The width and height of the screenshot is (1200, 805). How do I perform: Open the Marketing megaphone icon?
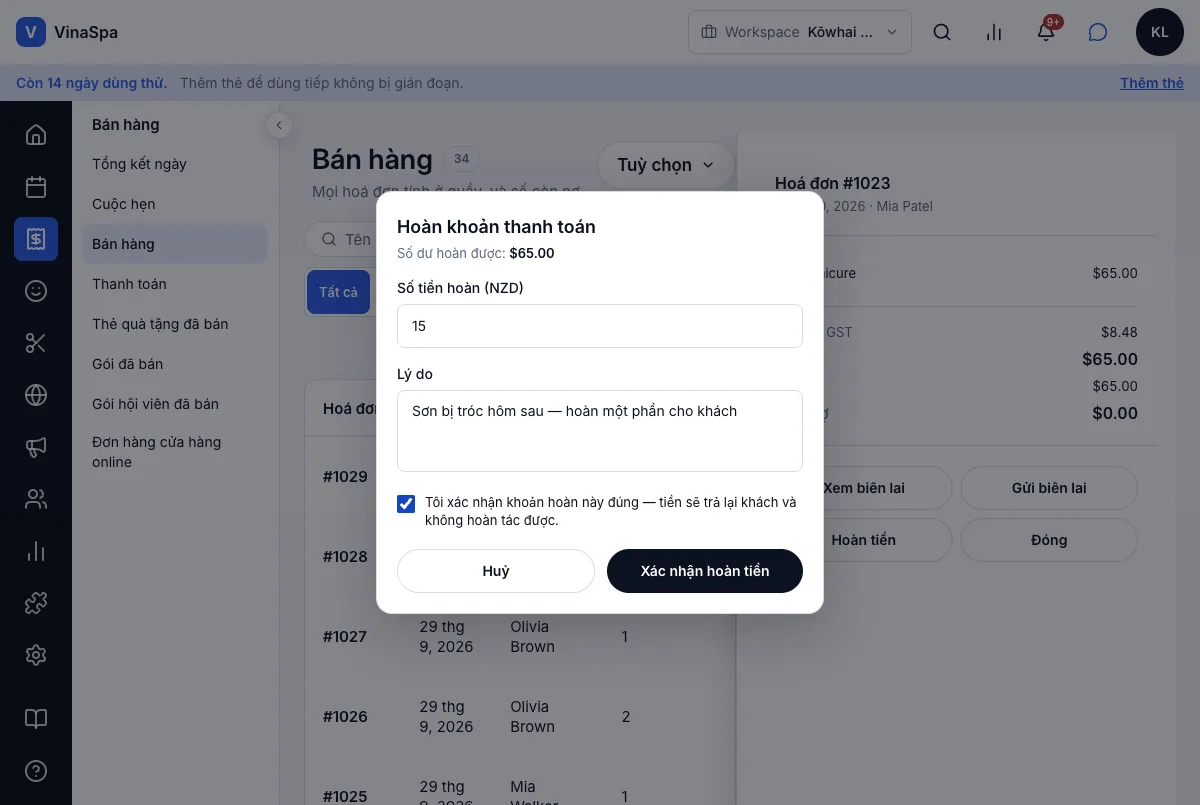point(36,447)
